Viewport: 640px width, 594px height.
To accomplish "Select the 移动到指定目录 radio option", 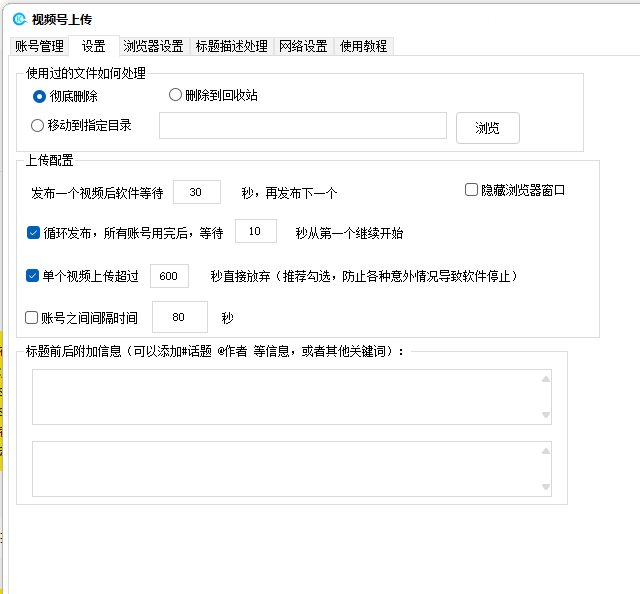I will click(x=38, y=126).
